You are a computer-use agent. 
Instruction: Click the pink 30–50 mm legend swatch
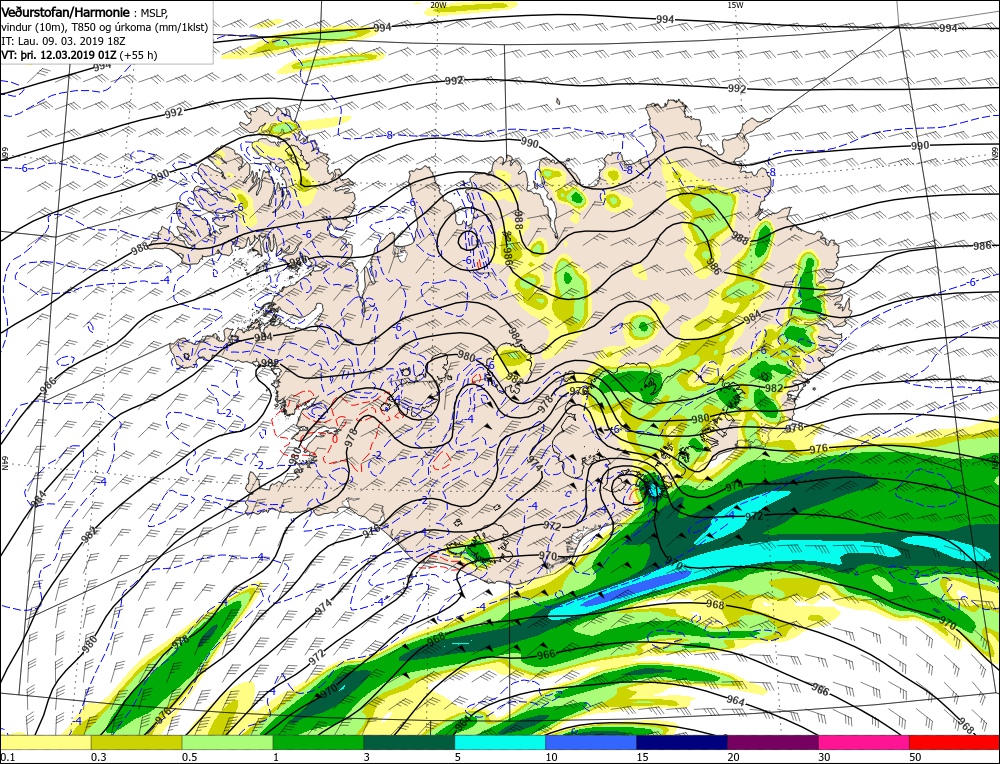pos(864,742)
